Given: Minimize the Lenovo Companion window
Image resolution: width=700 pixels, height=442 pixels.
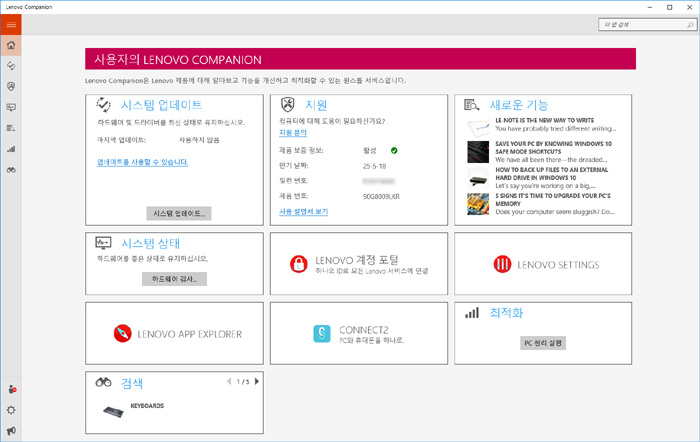Looking at the screenshot, I should click(x=650, y=7).
